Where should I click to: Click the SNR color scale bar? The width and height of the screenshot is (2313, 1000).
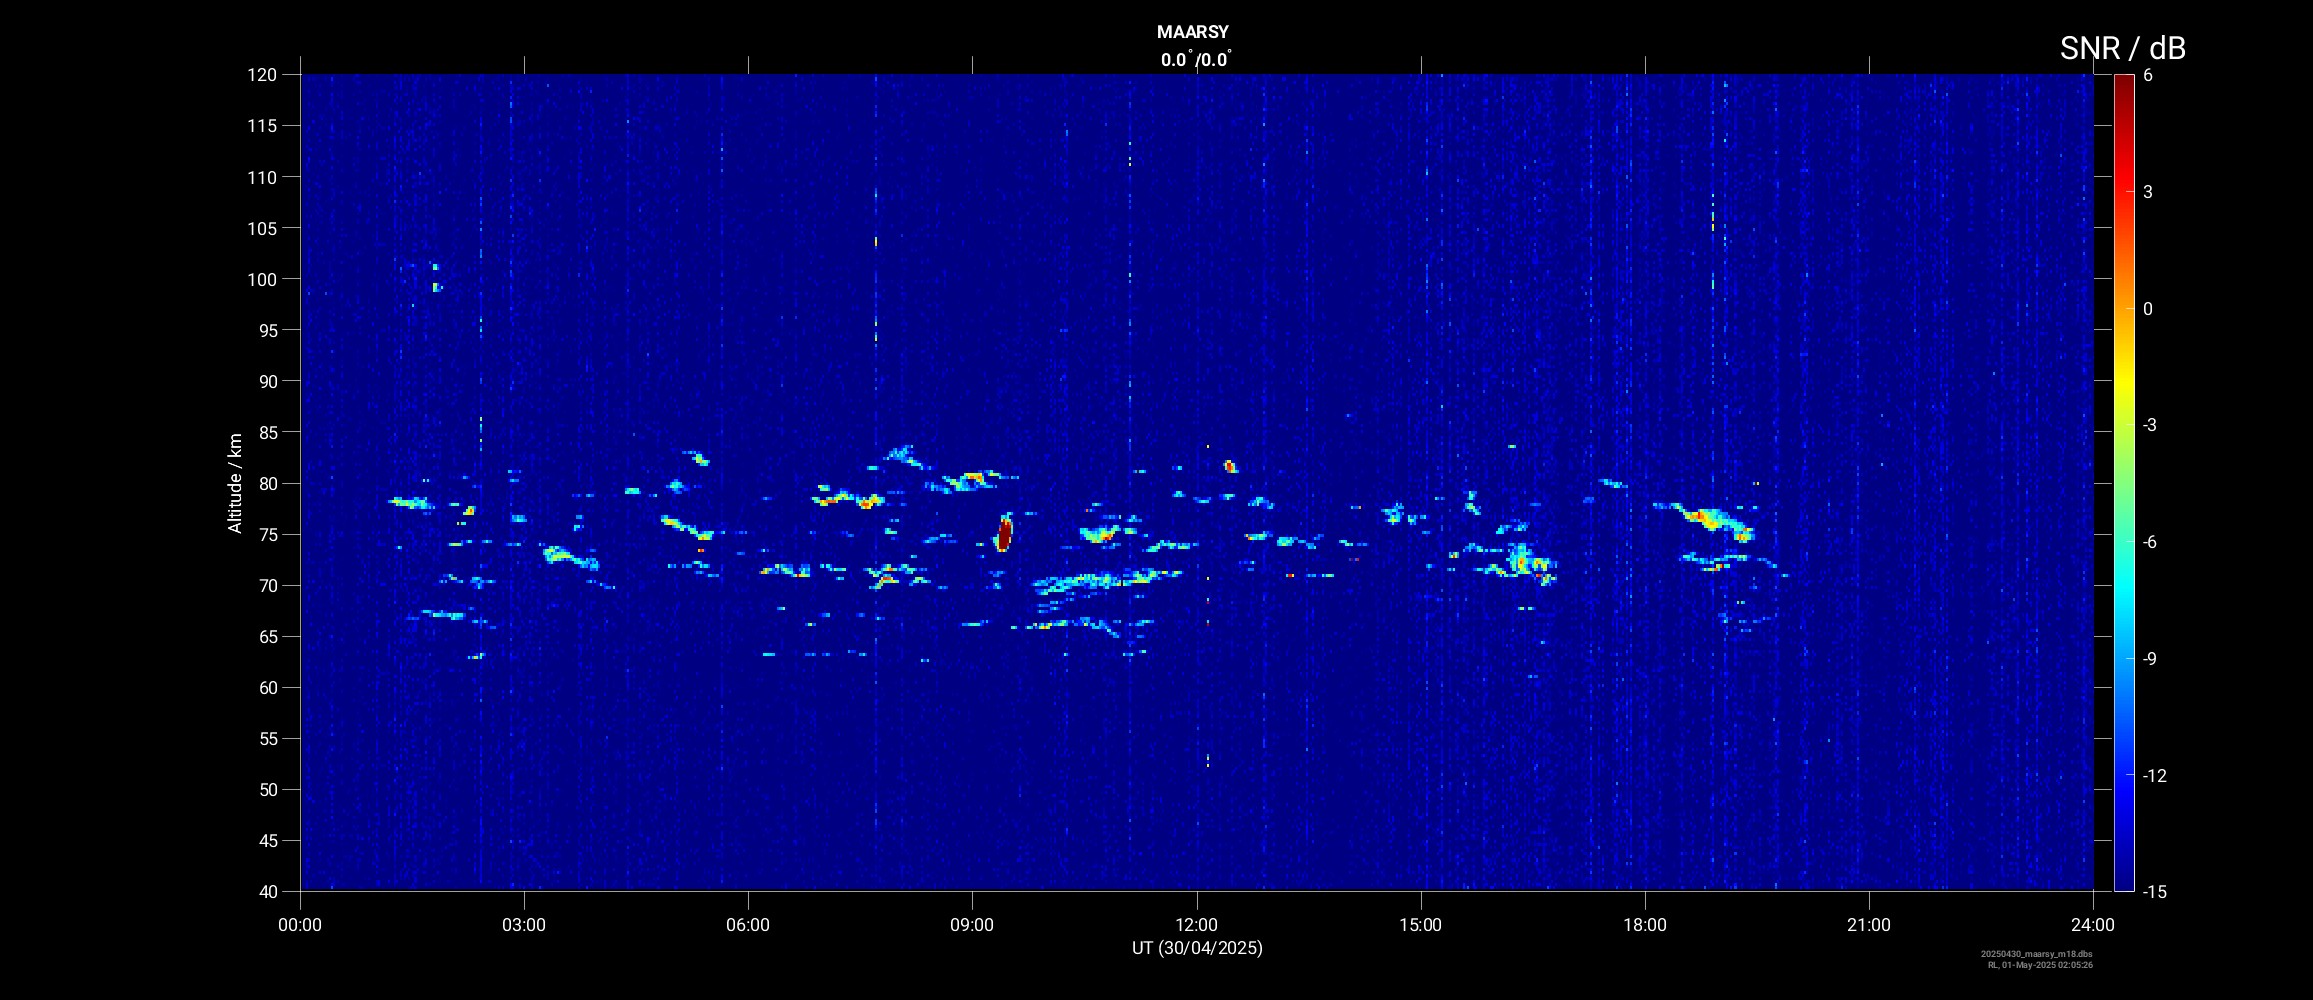(x=2123, y=482)
